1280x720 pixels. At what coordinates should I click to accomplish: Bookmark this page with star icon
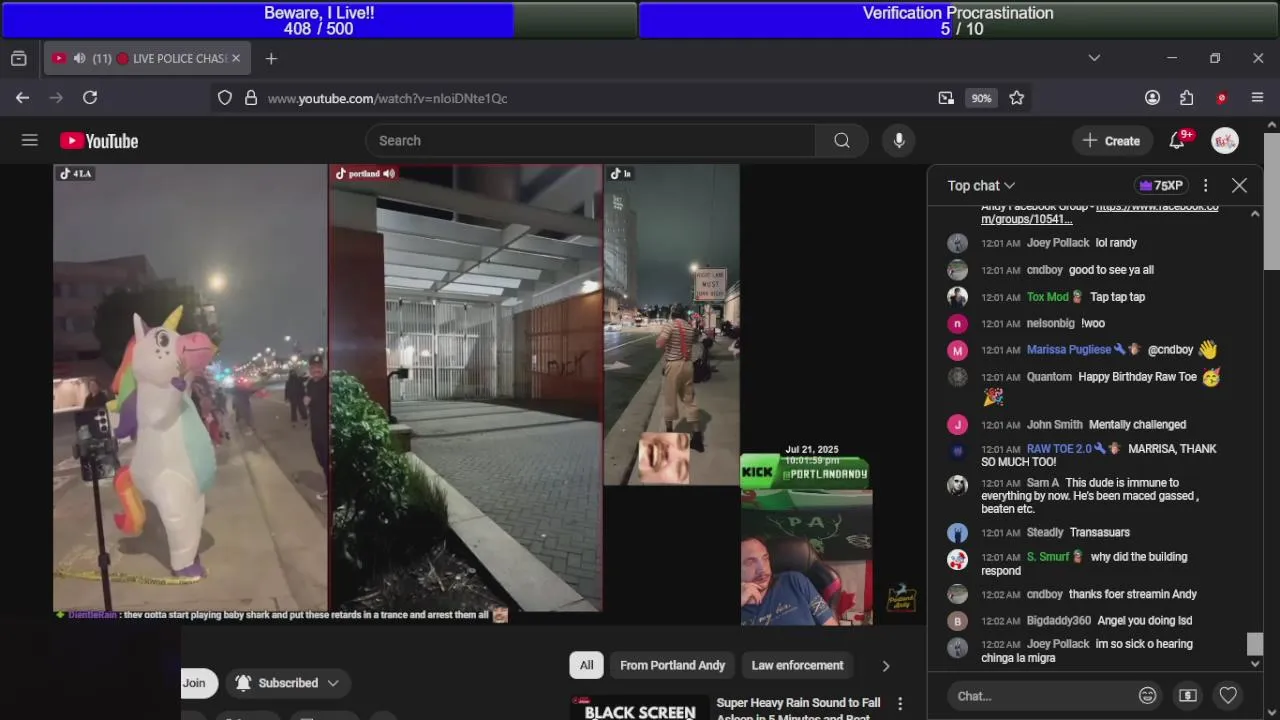[x=1016, y=98]
